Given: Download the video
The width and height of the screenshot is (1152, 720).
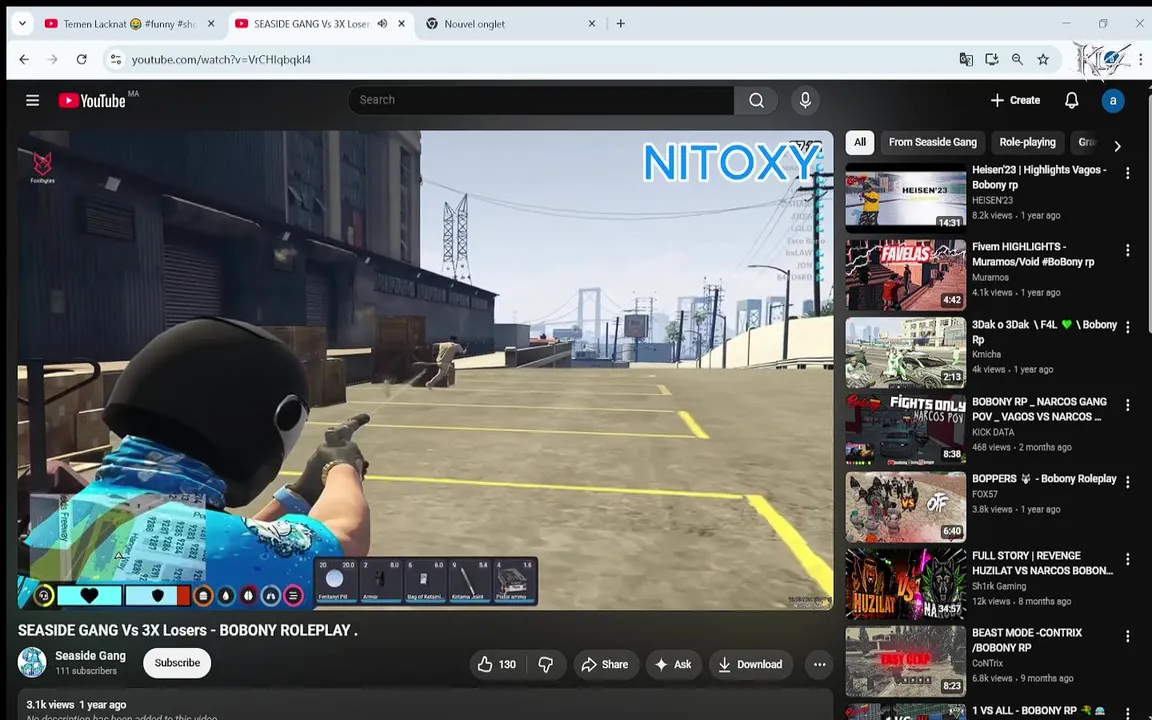Looking at the screenshot, I should tap(751, 664).
